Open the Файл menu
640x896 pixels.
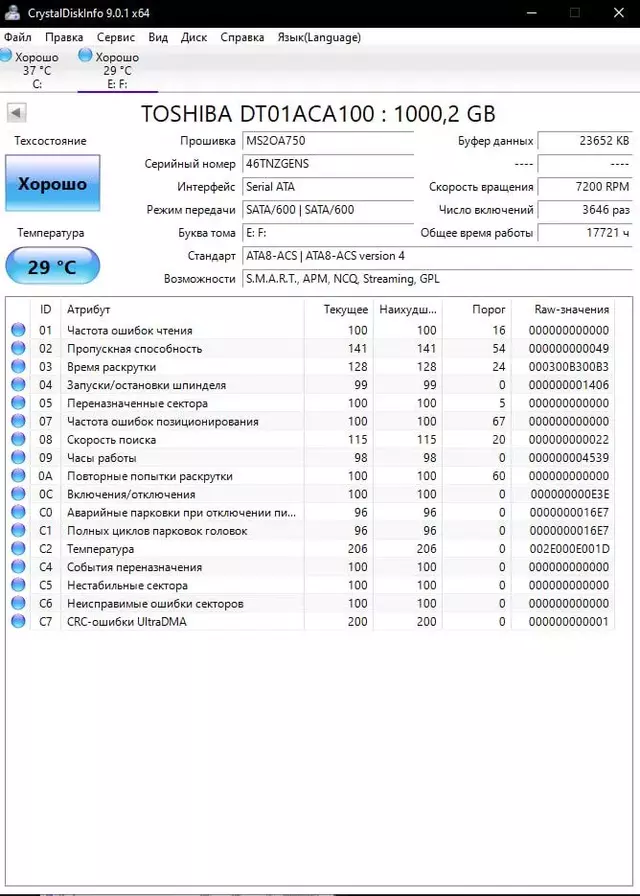[x=18, y=38]
